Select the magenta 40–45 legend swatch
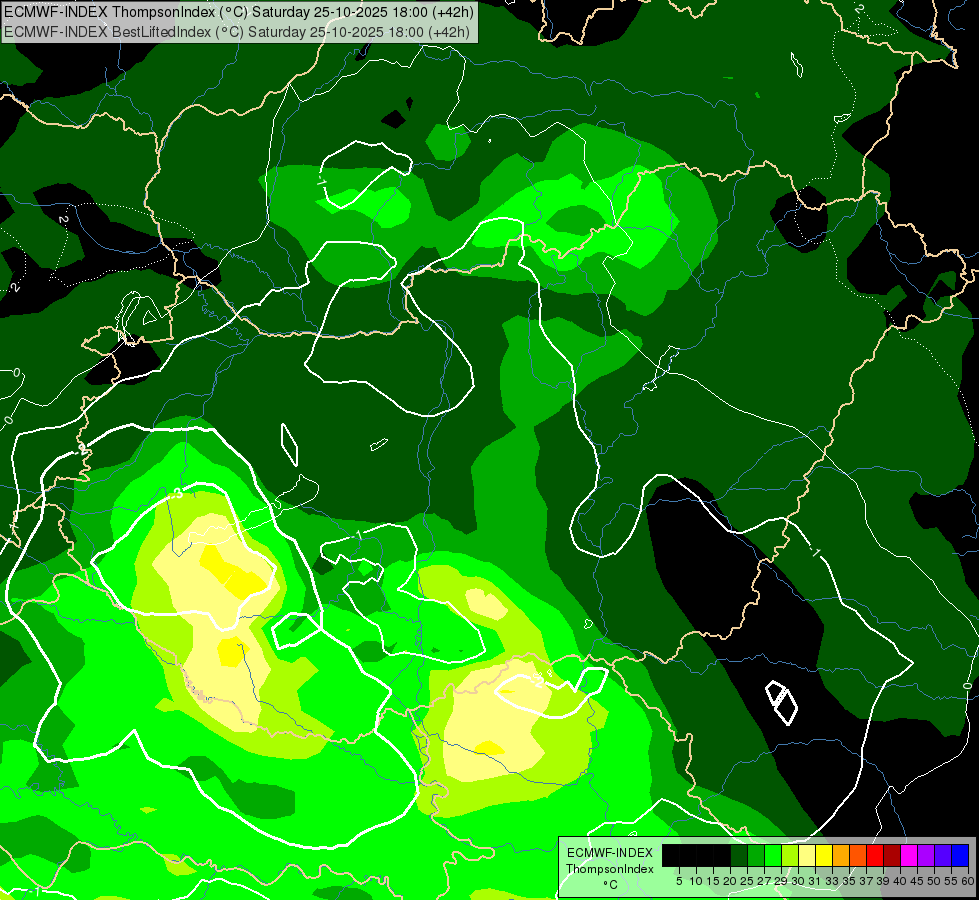Viewport: 979px width, 900px height. coord(908,855)
